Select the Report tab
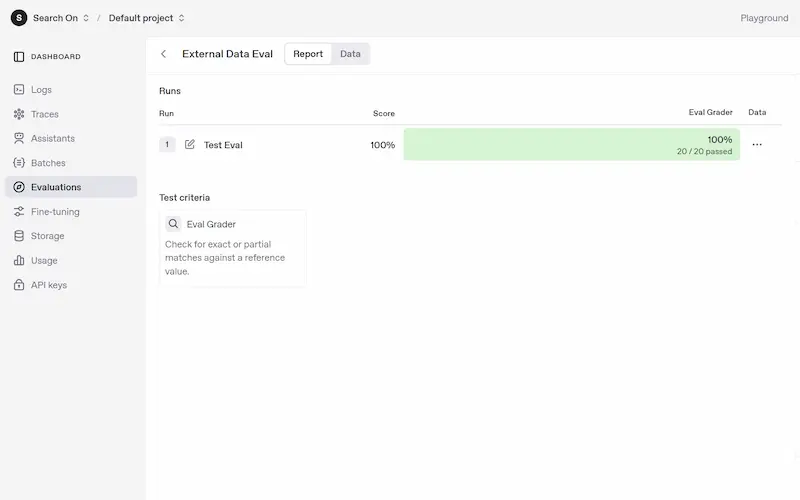The width and height of the screenshot is (800, 500). point(308,54)
